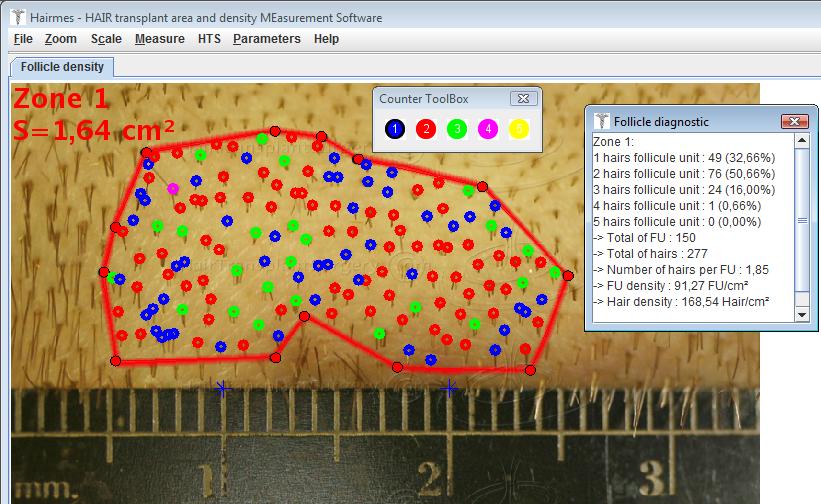Select yellow counter 5 in Counter ToolBox

(519, 129)
